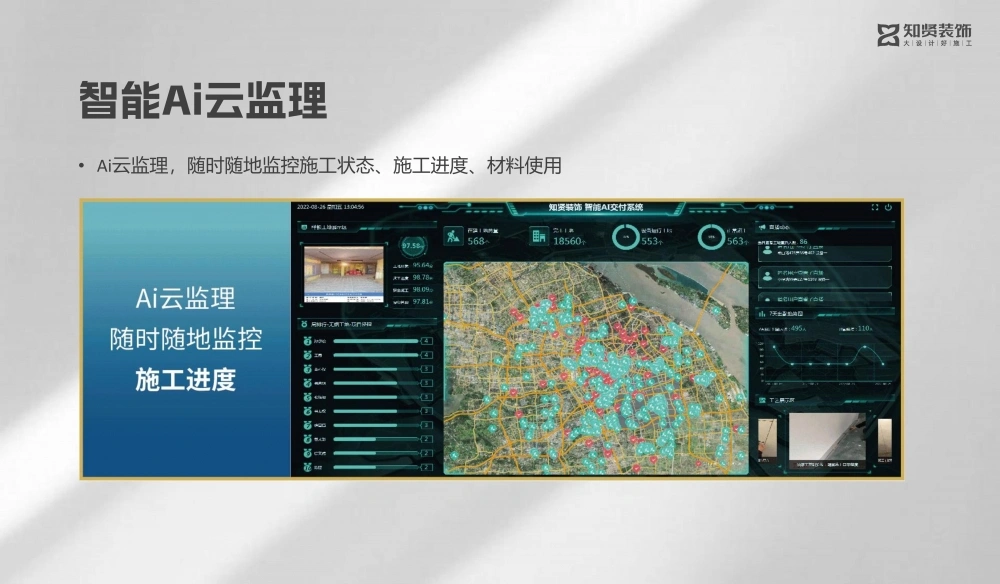Click the icon in the live video panel header
This screenshot has width=1000, height=584.
[304, 227]
